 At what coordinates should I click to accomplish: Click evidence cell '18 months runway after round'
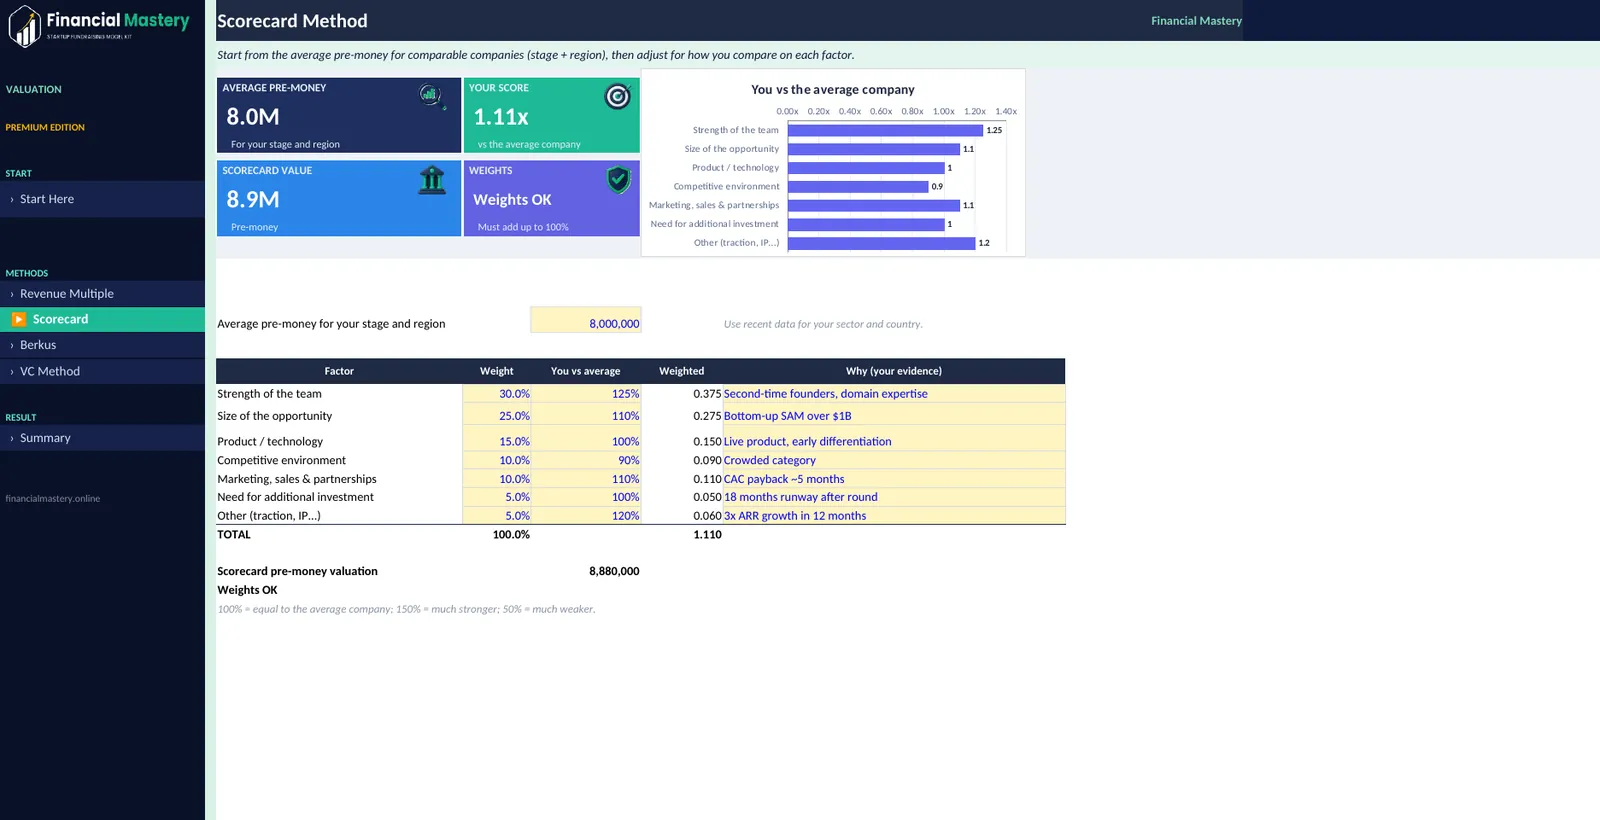[894, 497]
